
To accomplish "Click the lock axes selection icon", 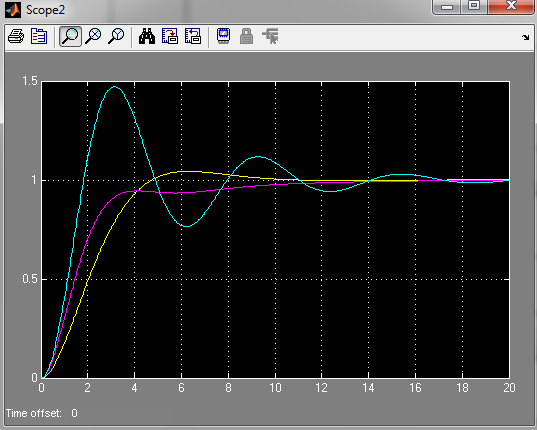I will (x=247, y=36).
